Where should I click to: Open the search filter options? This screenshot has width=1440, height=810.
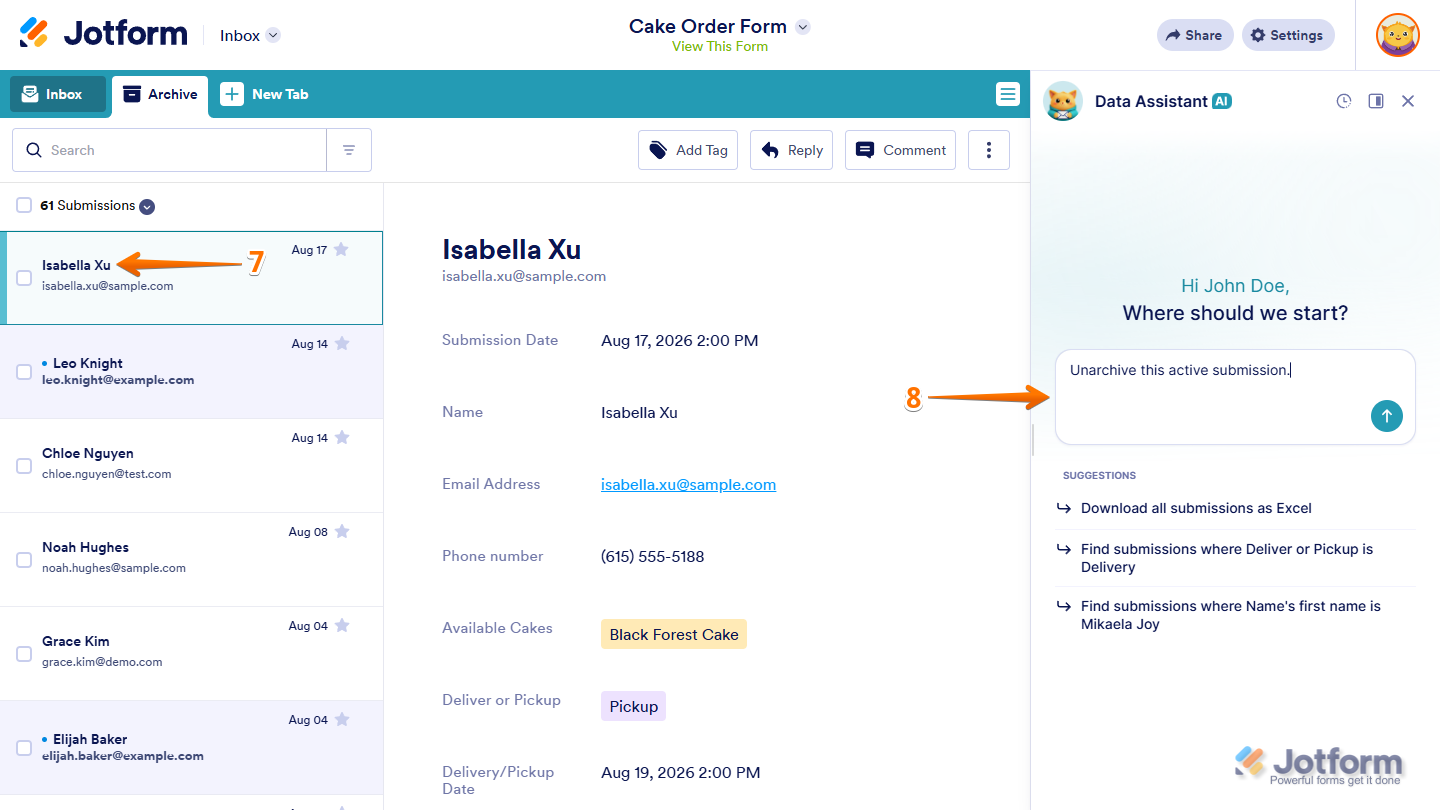click(349, 150)
